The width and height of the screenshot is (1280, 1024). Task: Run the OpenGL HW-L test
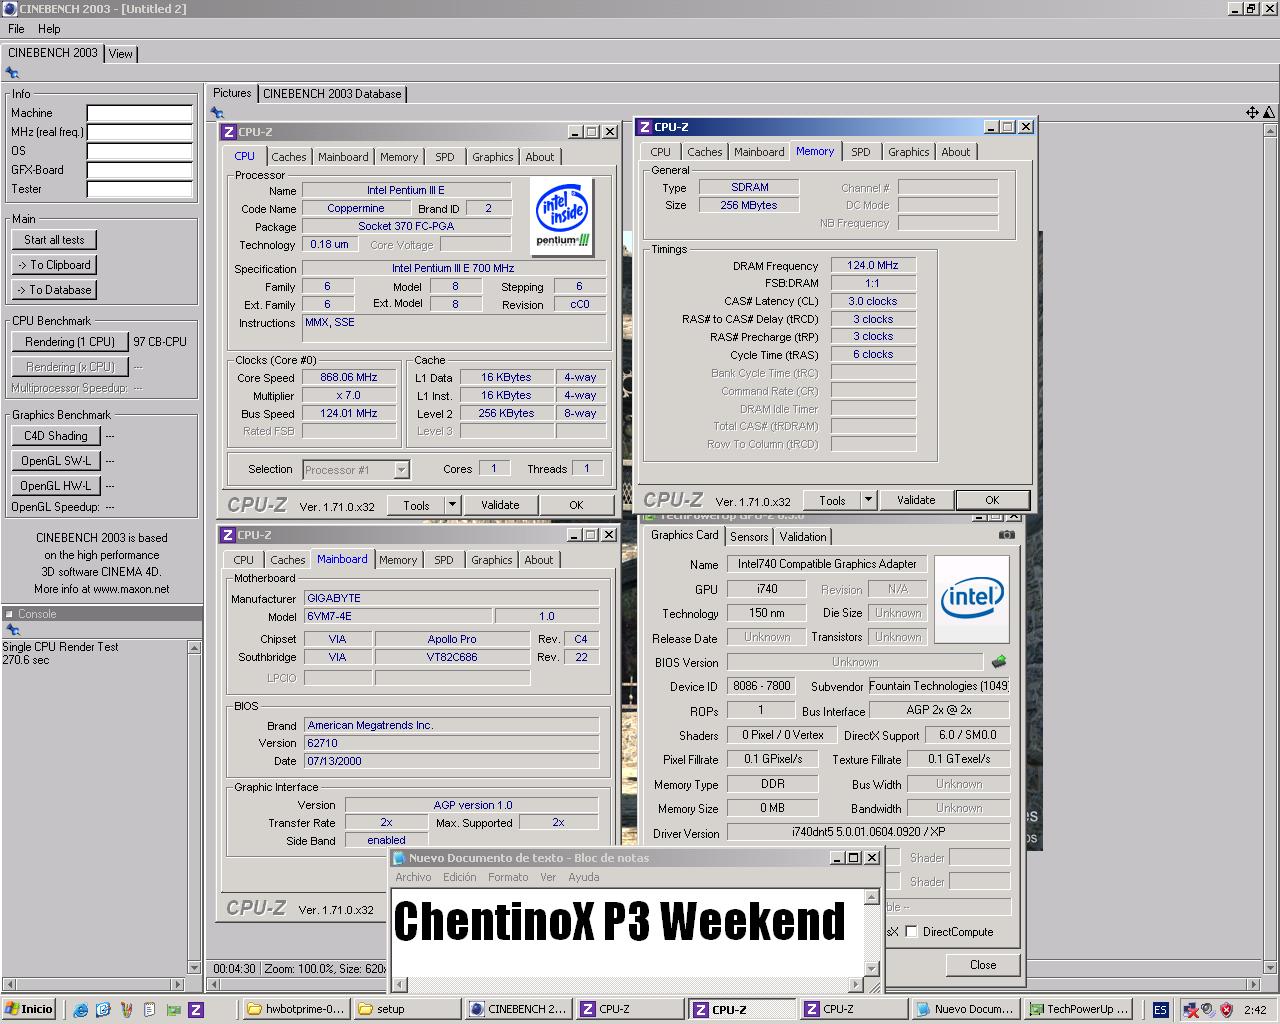click(56, 486)
